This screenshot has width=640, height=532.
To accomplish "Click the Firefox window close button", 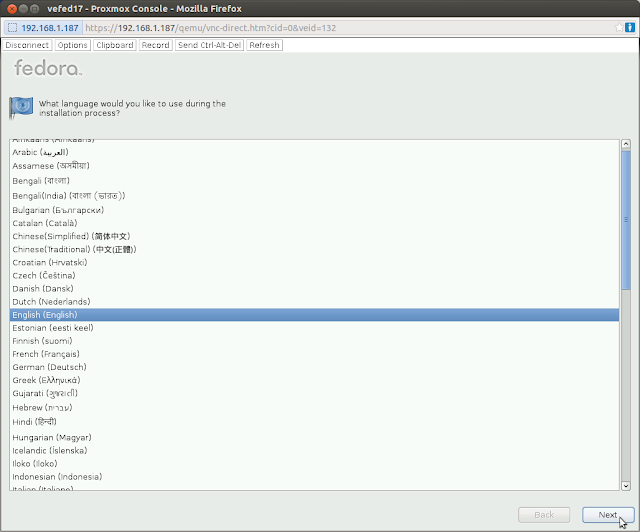I will coord(12,8).
